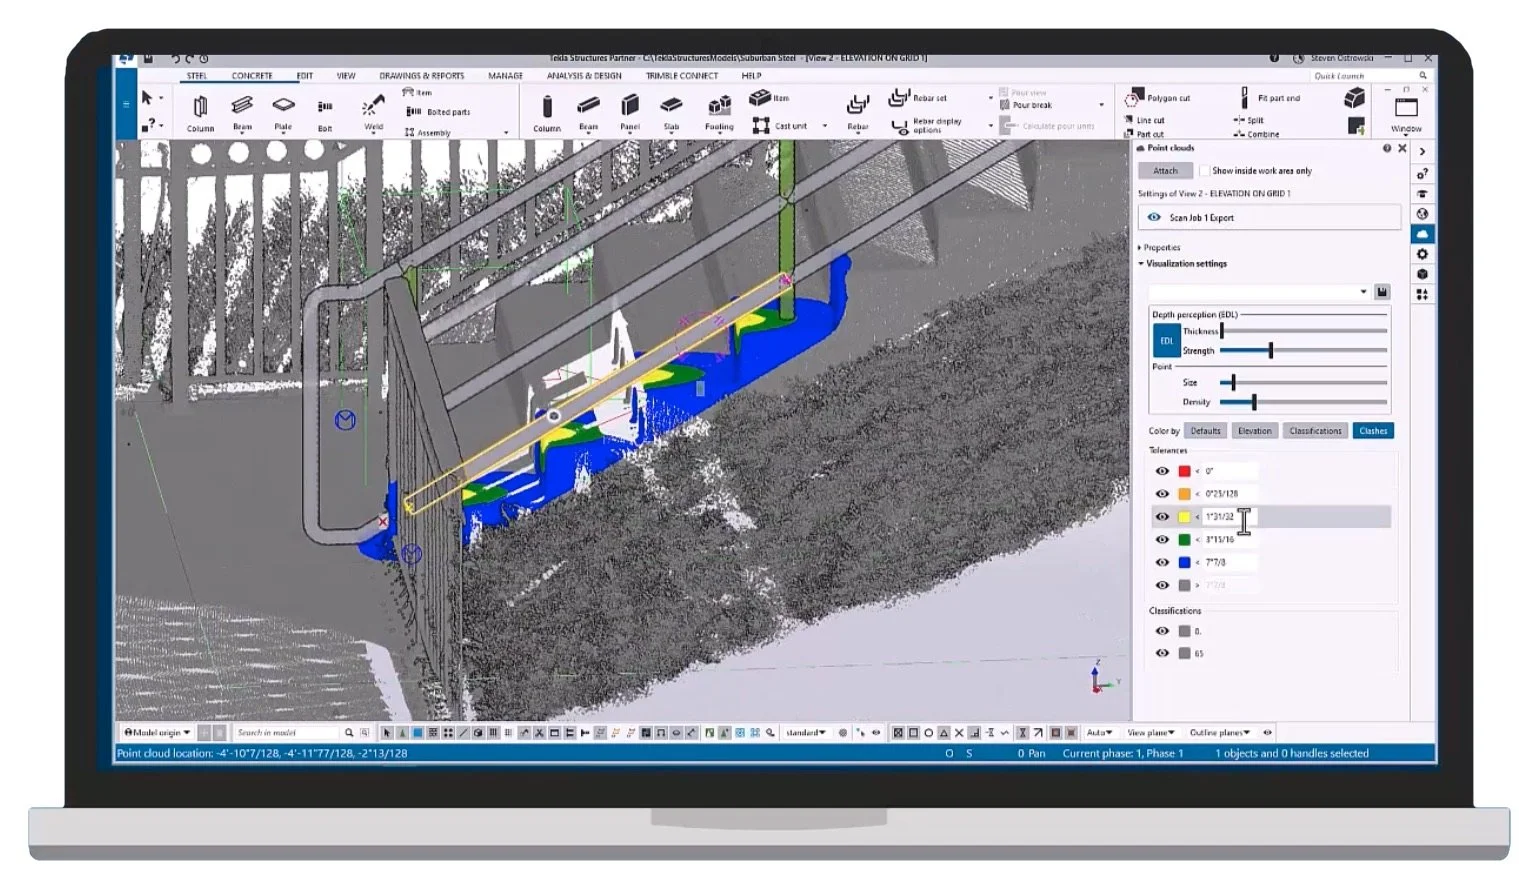This screenshot has height=878, width=1519.
Task: Select the steel Column tool
Action: click(x=200, y=113)
